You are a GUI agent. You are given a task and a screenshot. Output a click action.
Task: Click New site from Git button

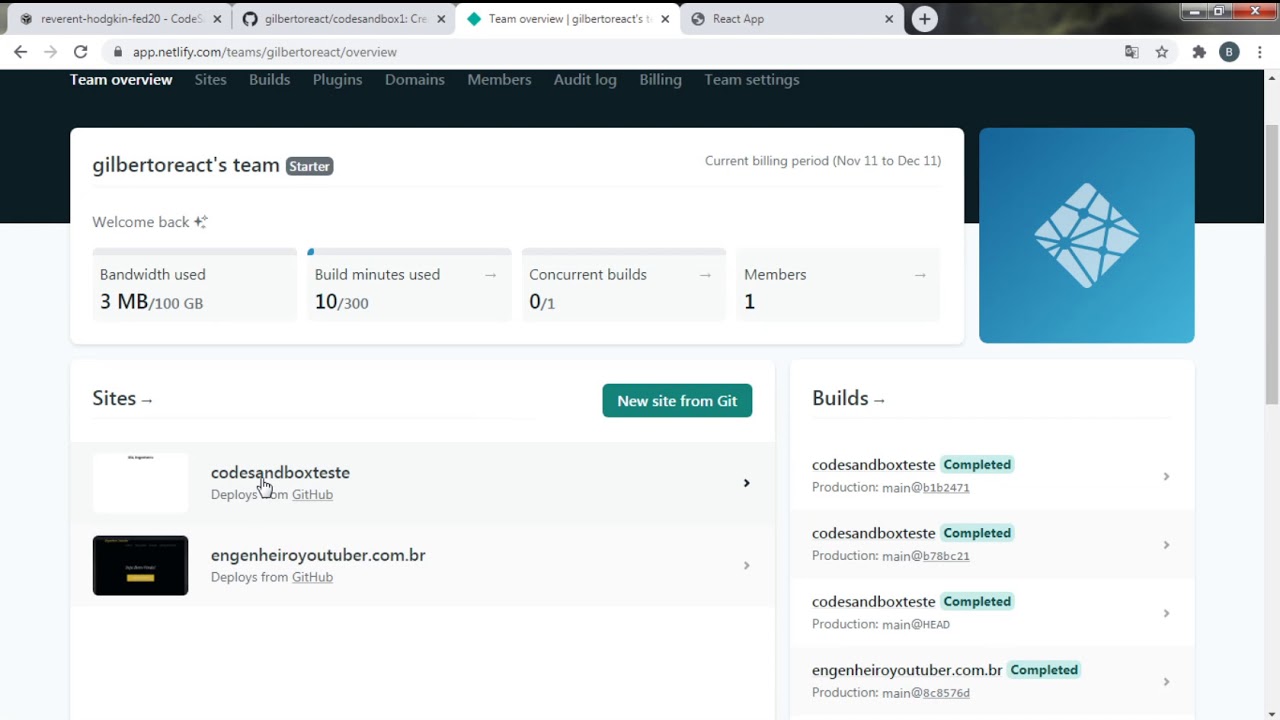point(677,401)
